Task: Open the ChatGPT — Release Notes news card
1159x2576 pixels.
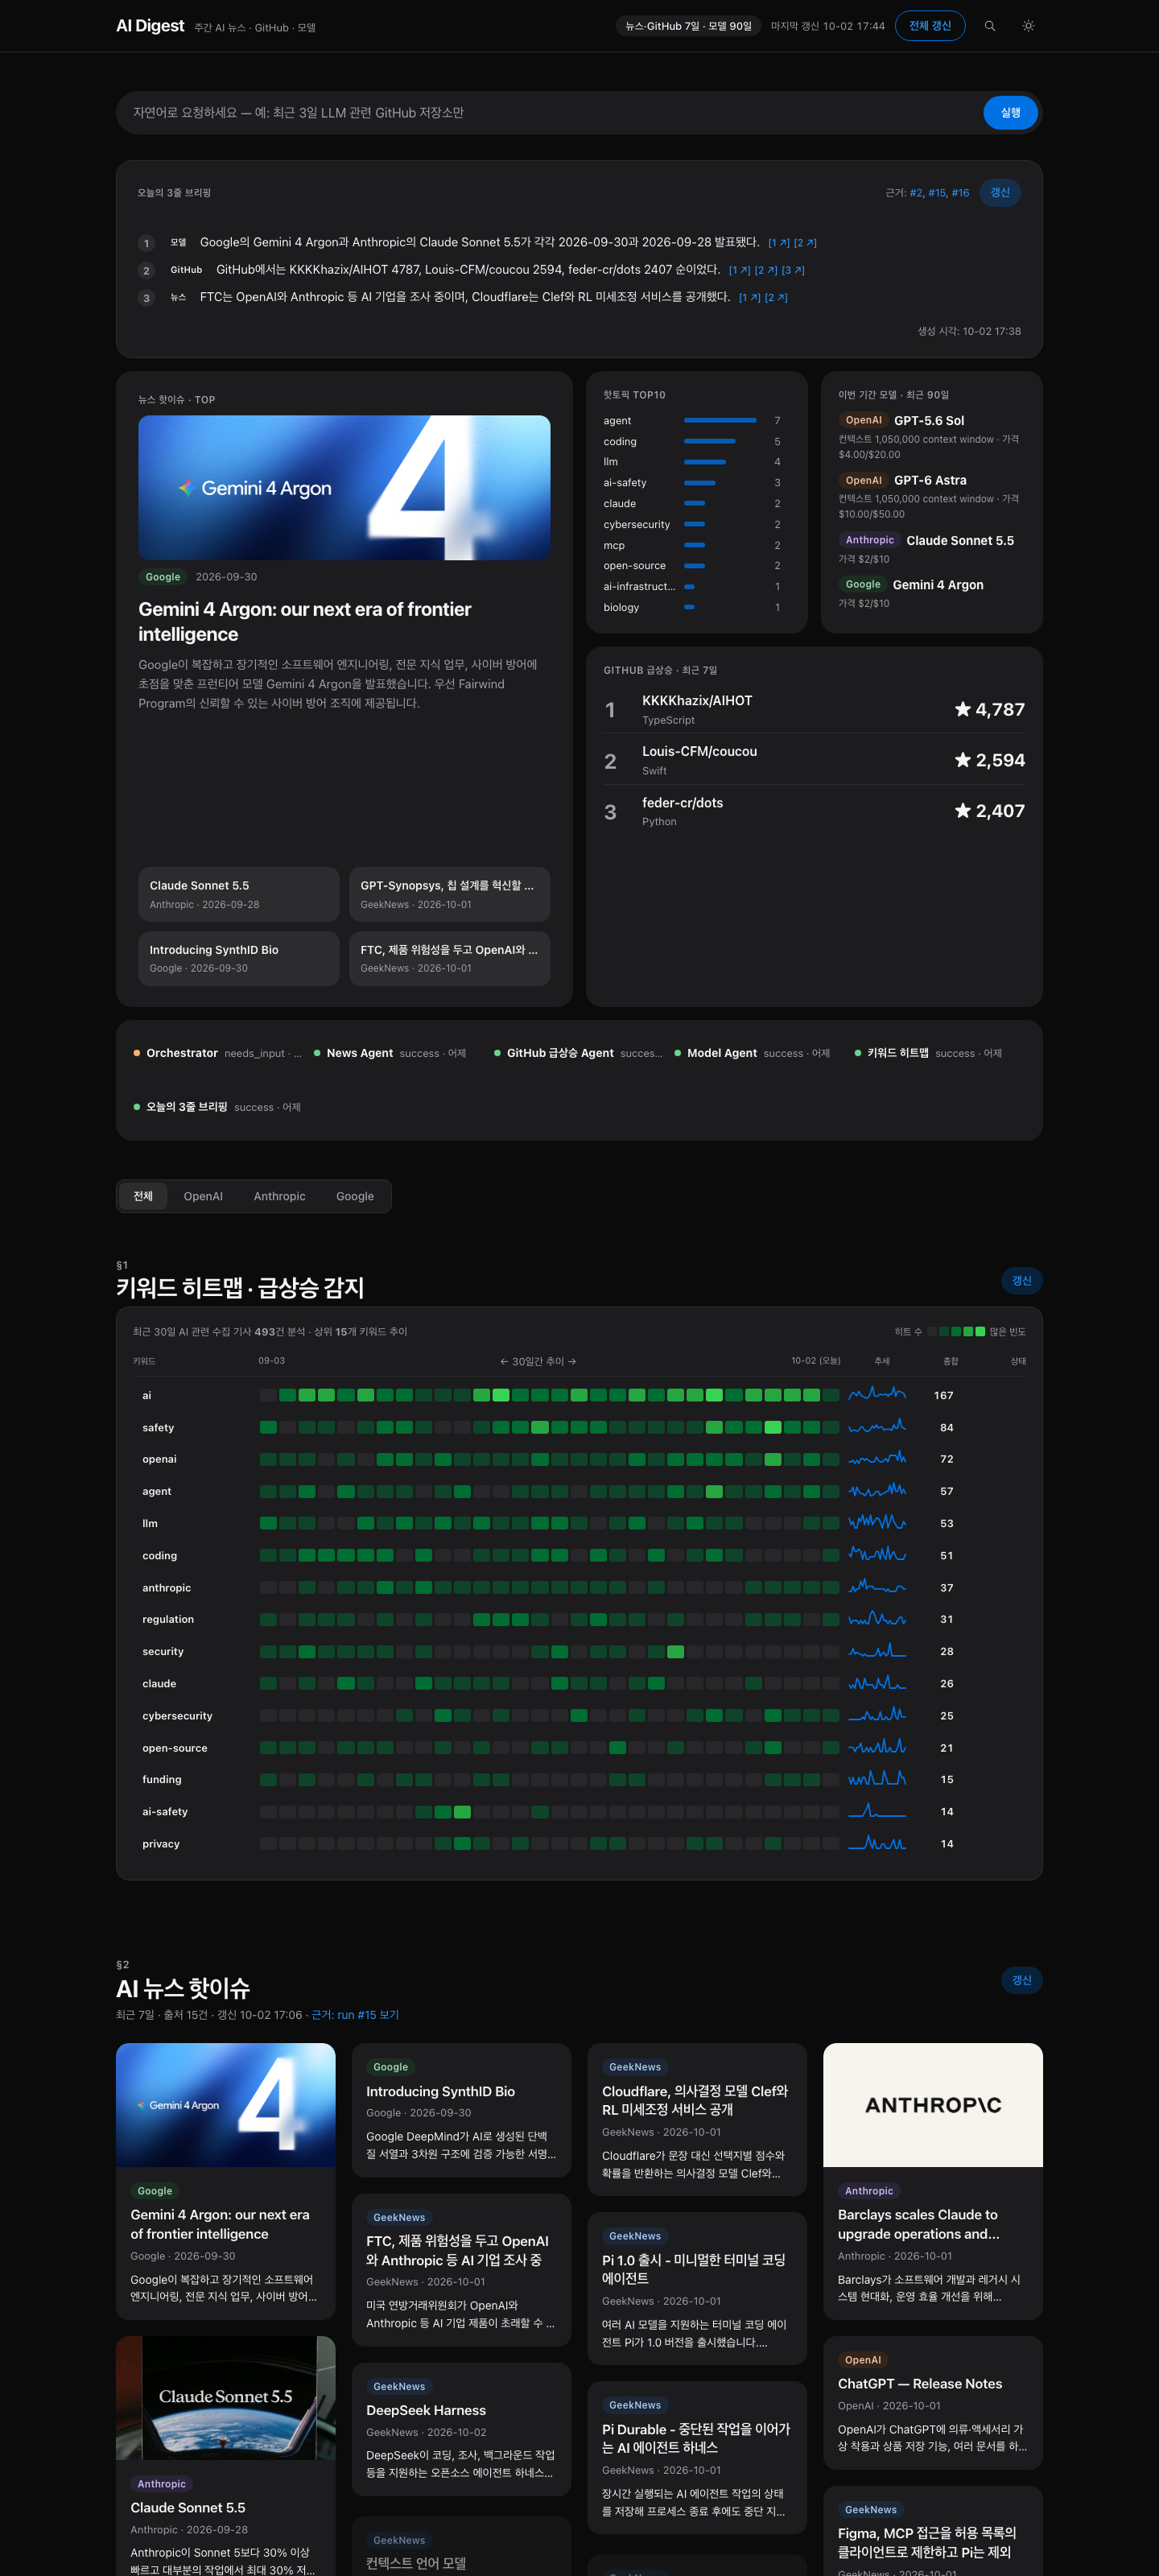Action: coord(932,2404)
